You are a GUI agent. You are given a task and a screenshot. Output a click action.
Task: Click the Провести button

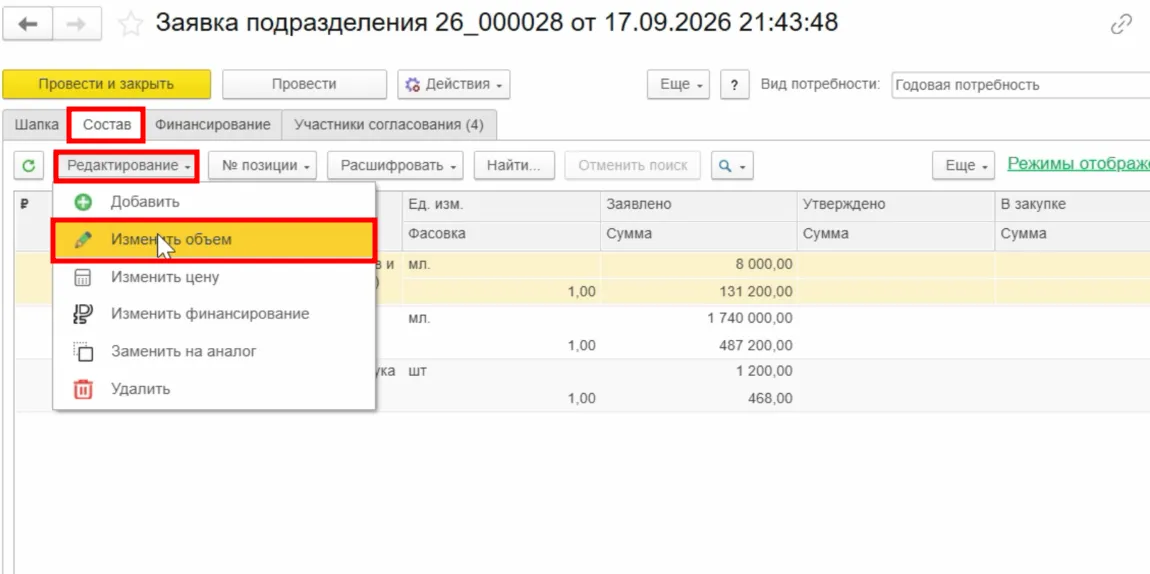tap(304, 84)
